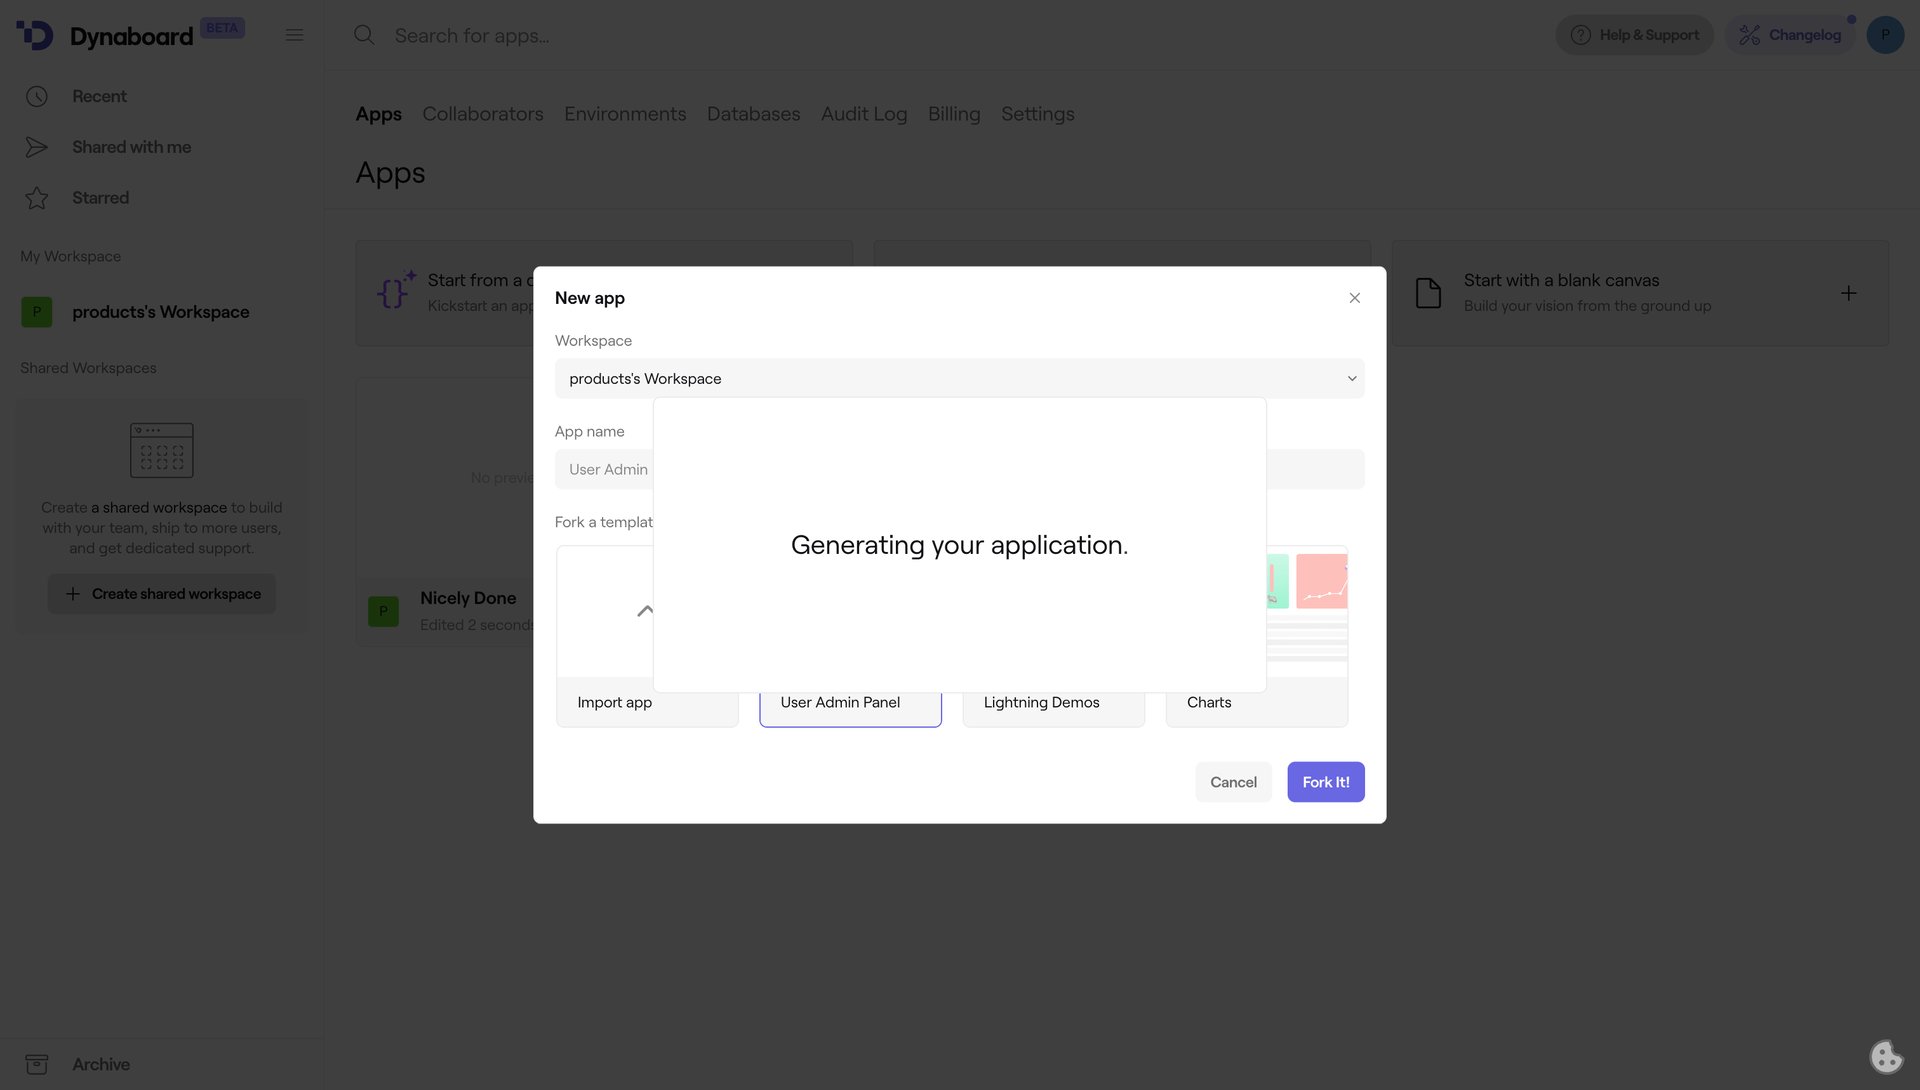
Task: Switch to the Databases tab
Action: pos(753,114)
